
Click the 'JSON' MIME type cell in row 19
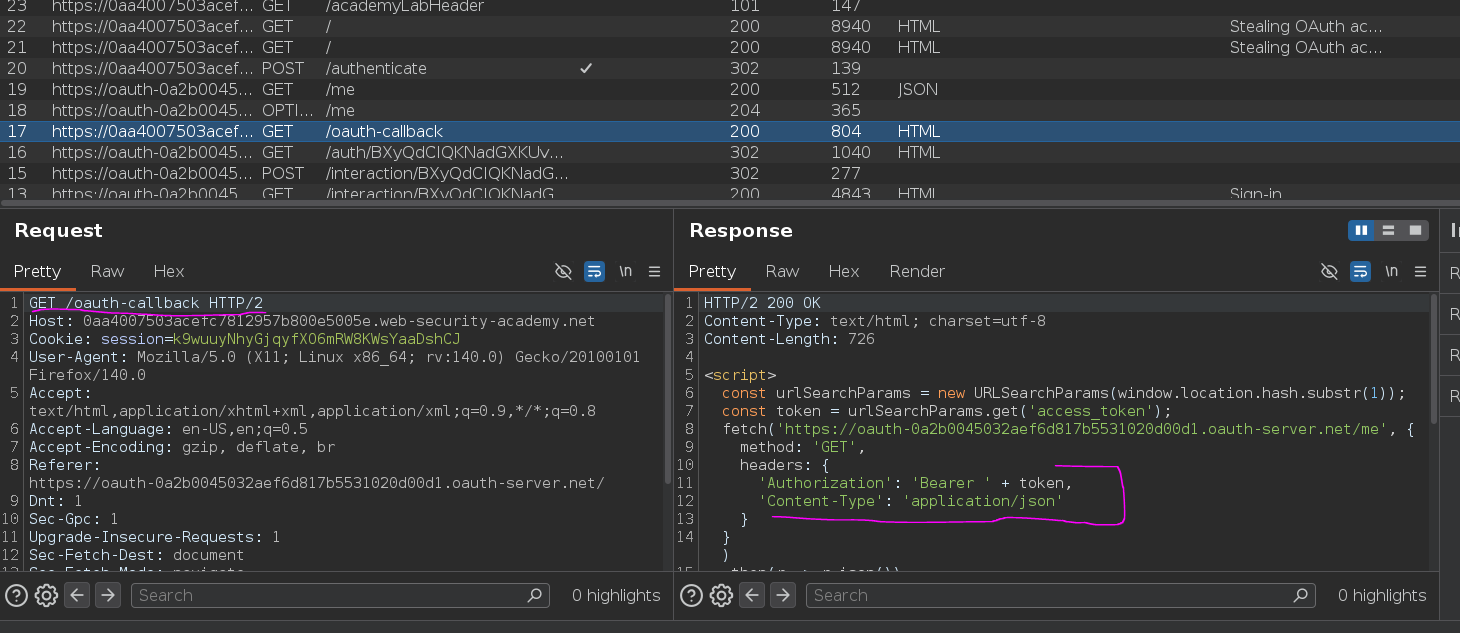tap(918, 89)
